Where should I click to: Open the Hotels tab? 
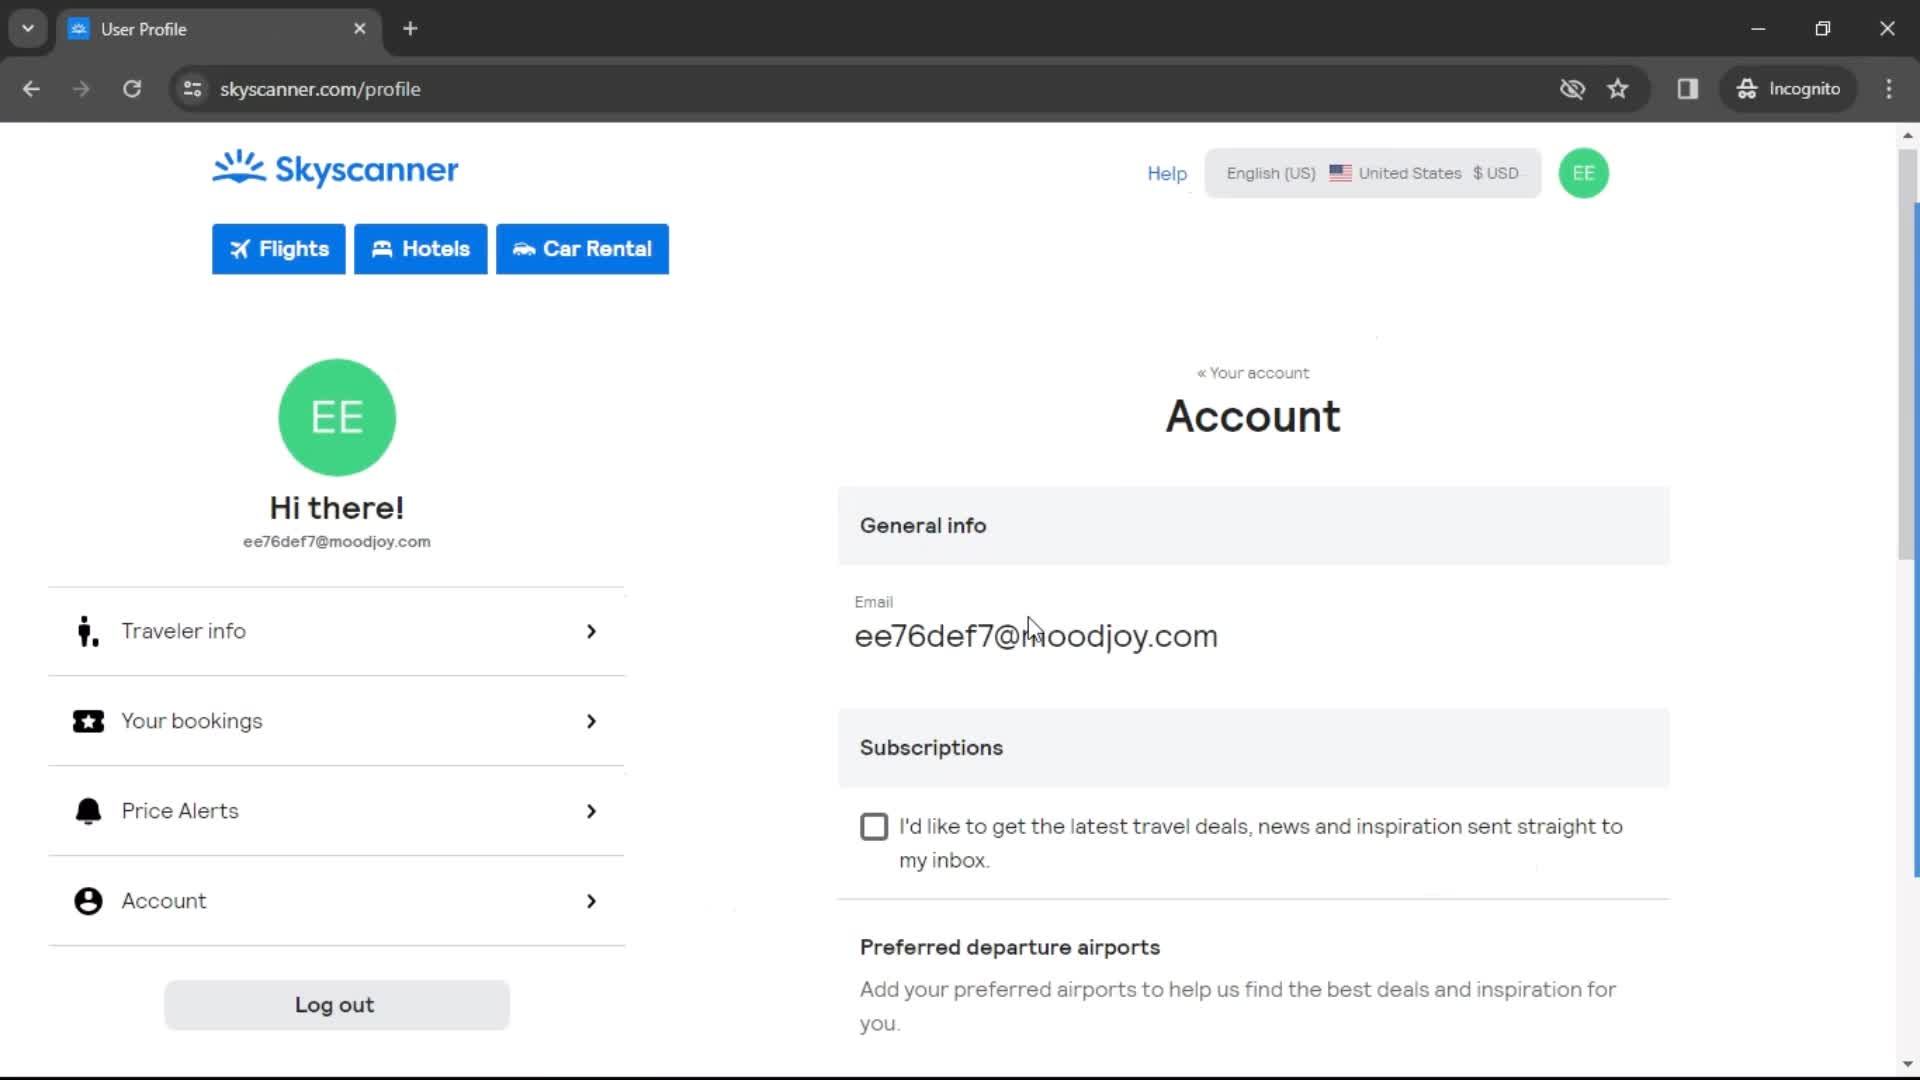pyautogui.click(x=420, y=249)
